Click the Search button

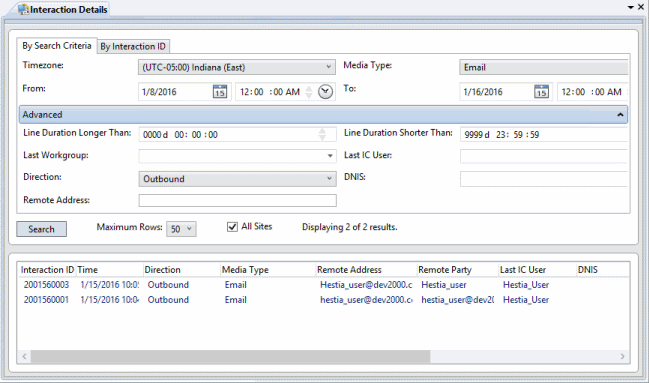coord(41,229)
